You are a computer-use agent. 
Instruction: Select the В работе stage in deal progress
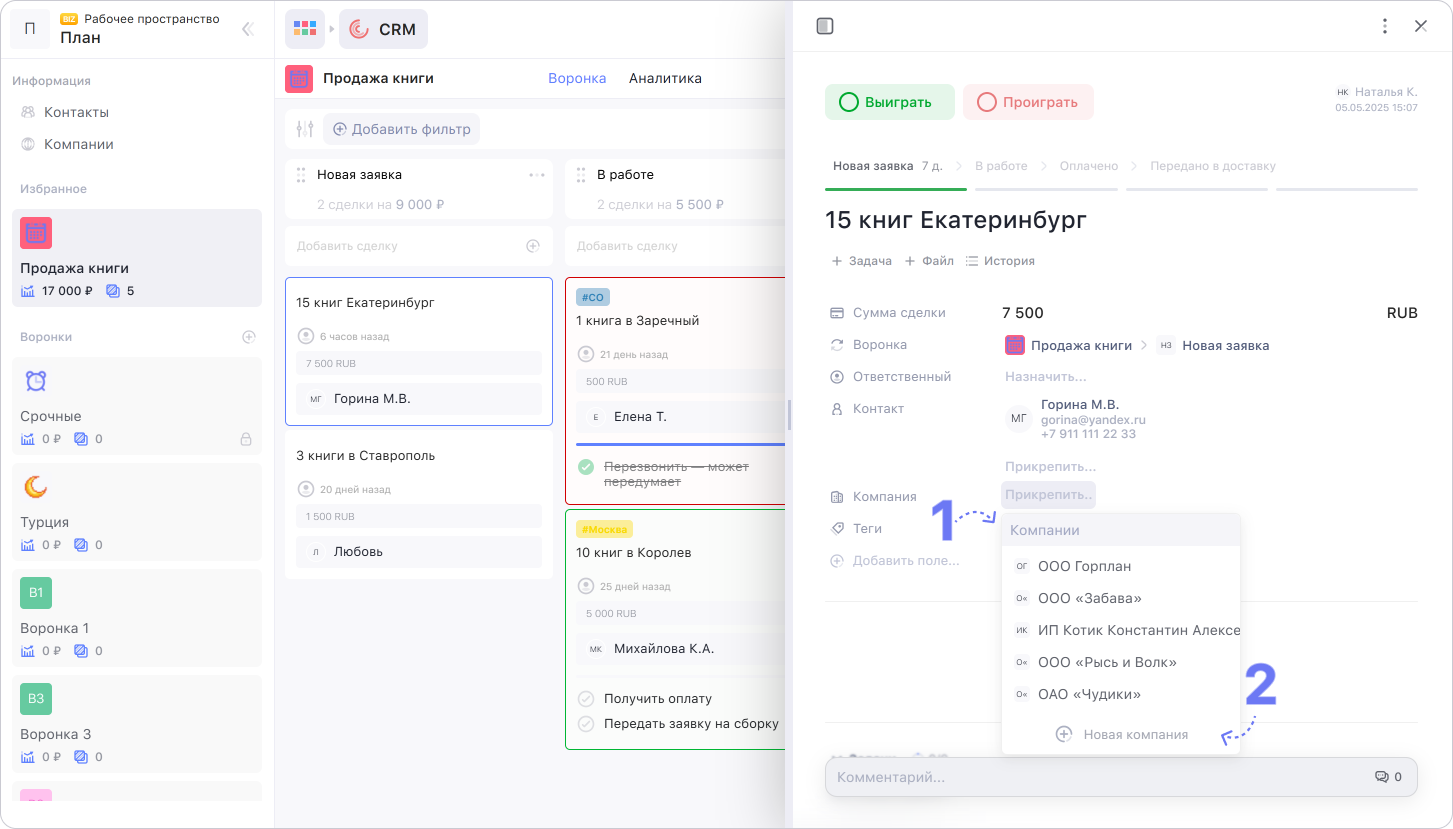1001,166
